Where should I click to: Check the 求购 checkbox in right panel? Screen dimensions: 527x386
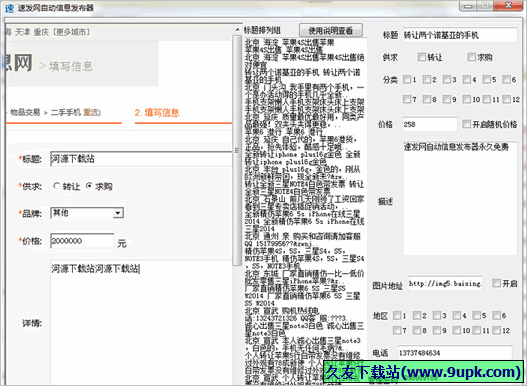(x=471, y=57)
